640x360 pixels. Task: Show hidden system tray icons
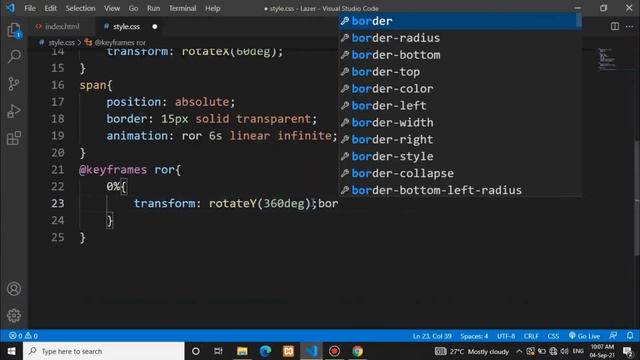519,351
